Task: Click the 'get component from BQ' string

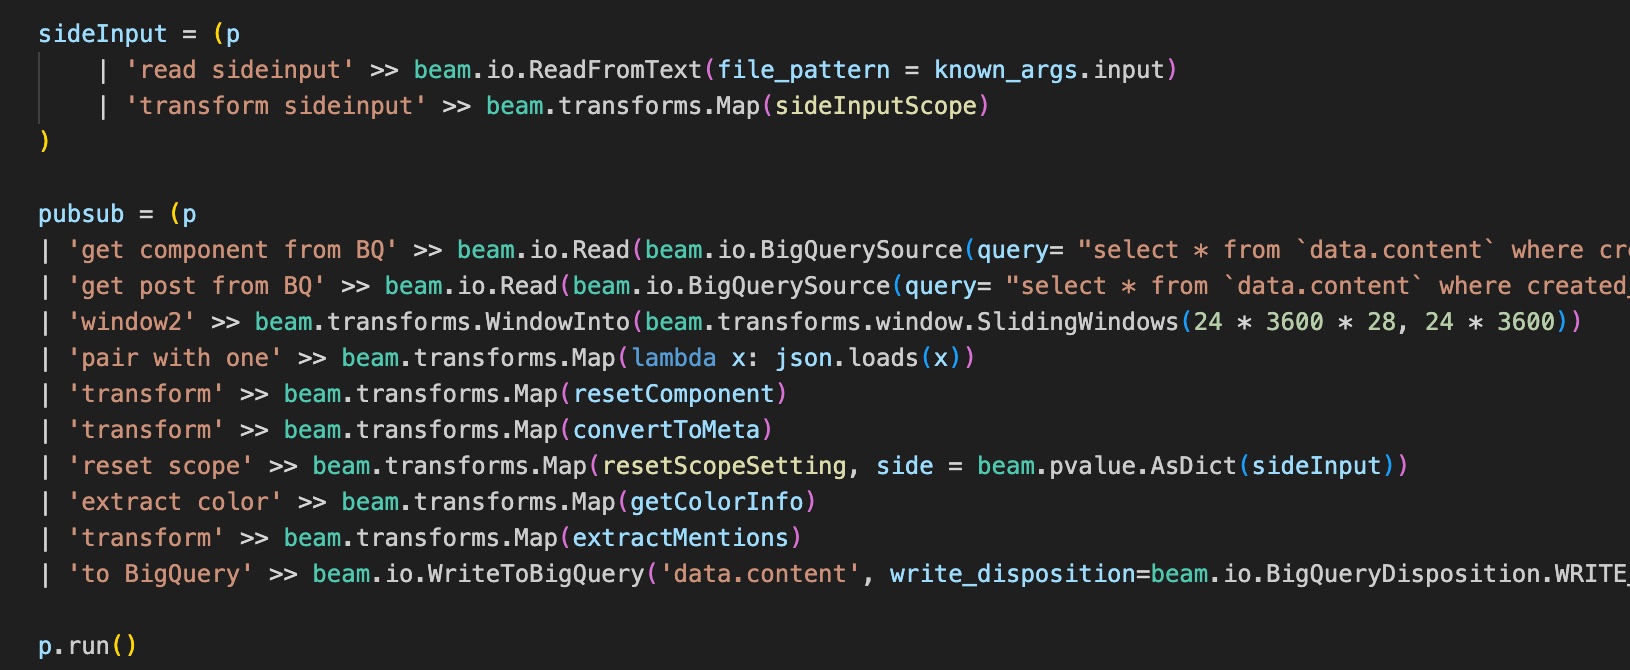Action: 232,250
